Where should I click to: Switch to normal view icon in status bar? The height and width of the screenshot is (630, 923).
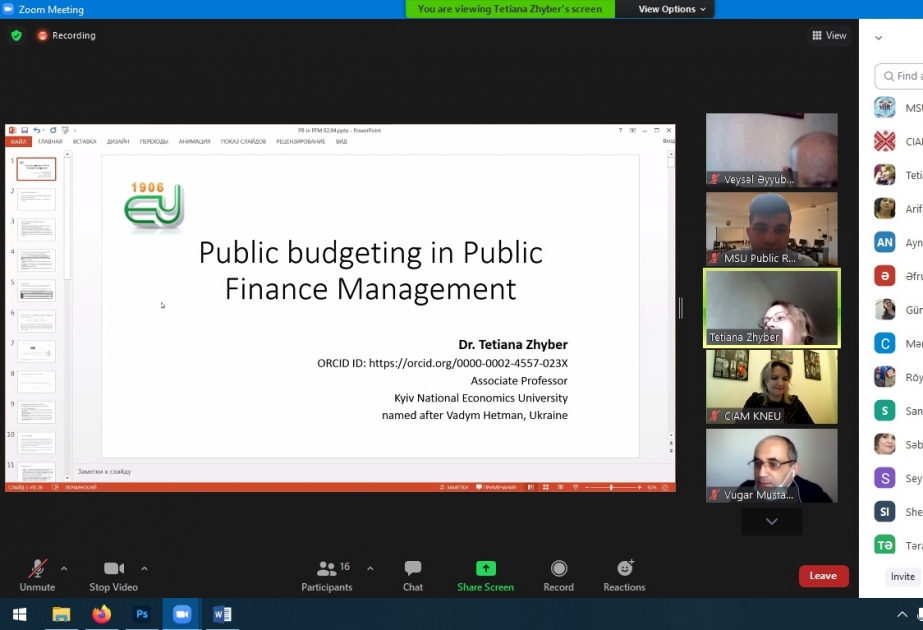[531, 488]
